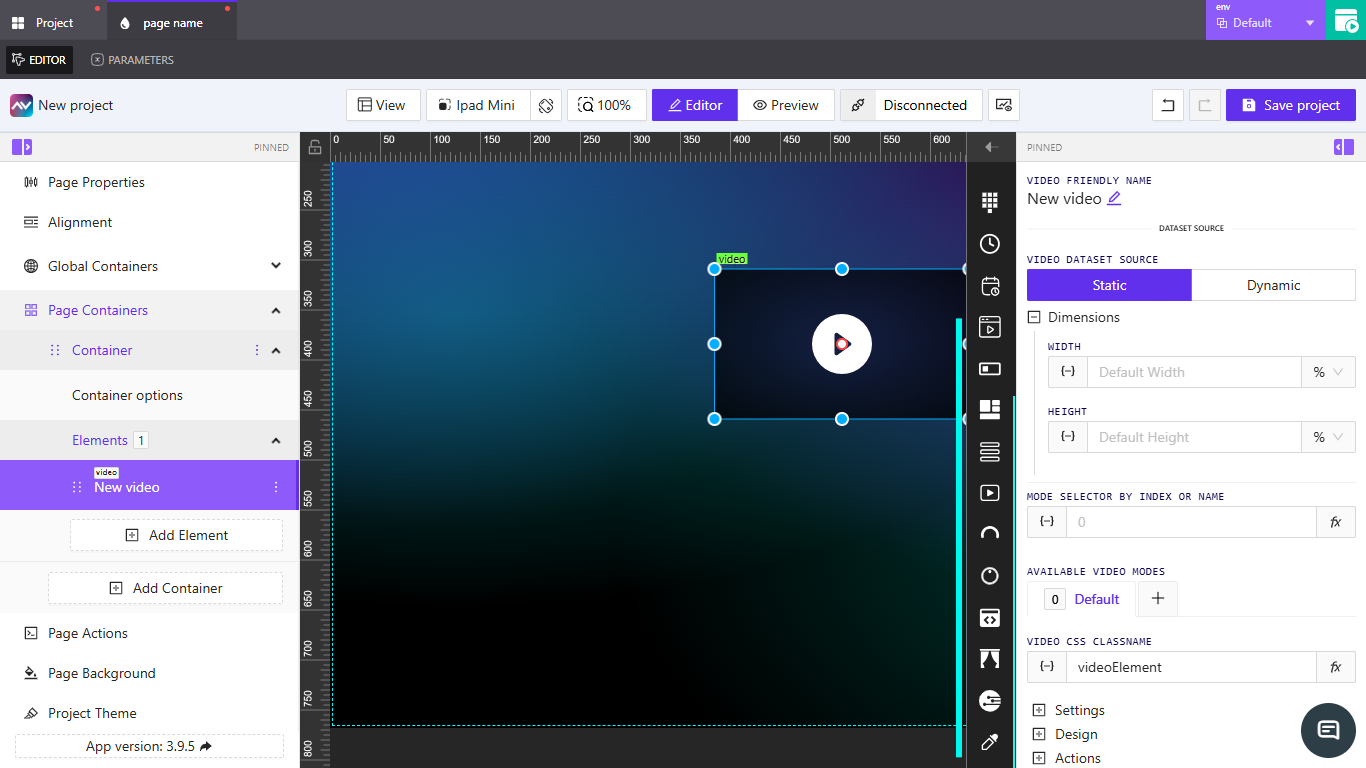Keep Static selected for video dataset source
The width and height of the screenshot is (1366, 768).
click(1109, 285)
